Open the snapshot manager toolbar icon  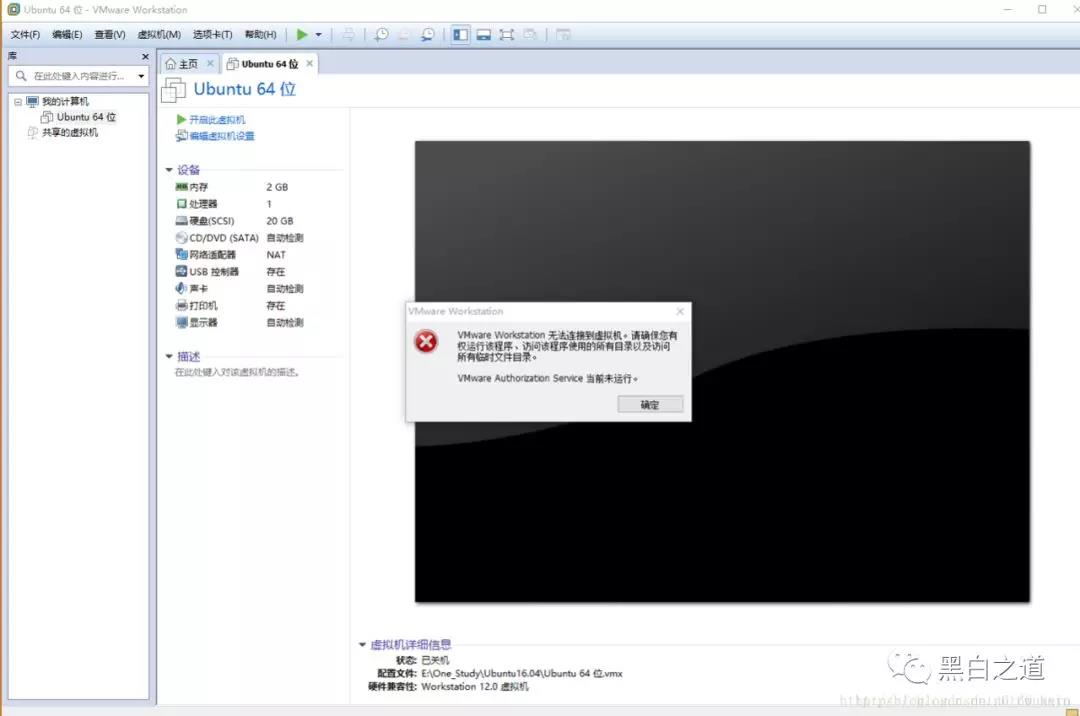pyautogui.click(x=427, y=34)
